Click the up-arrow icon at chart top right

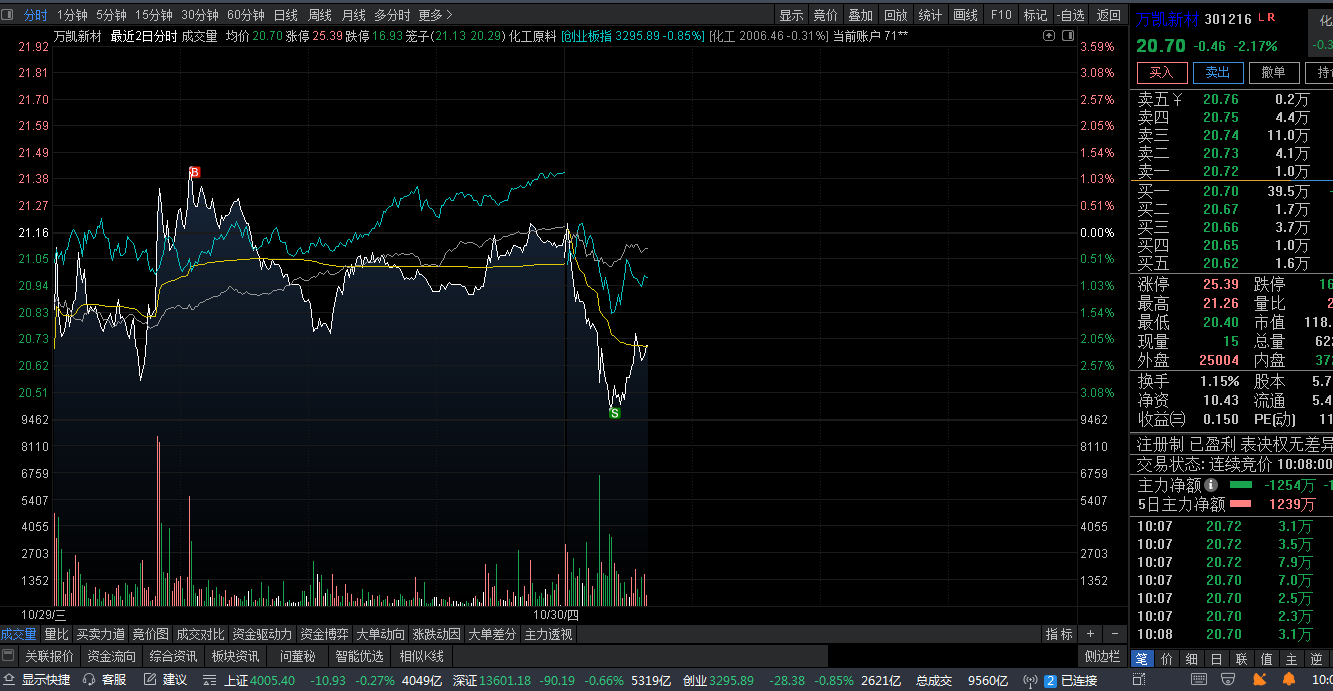pos(1049,36)
